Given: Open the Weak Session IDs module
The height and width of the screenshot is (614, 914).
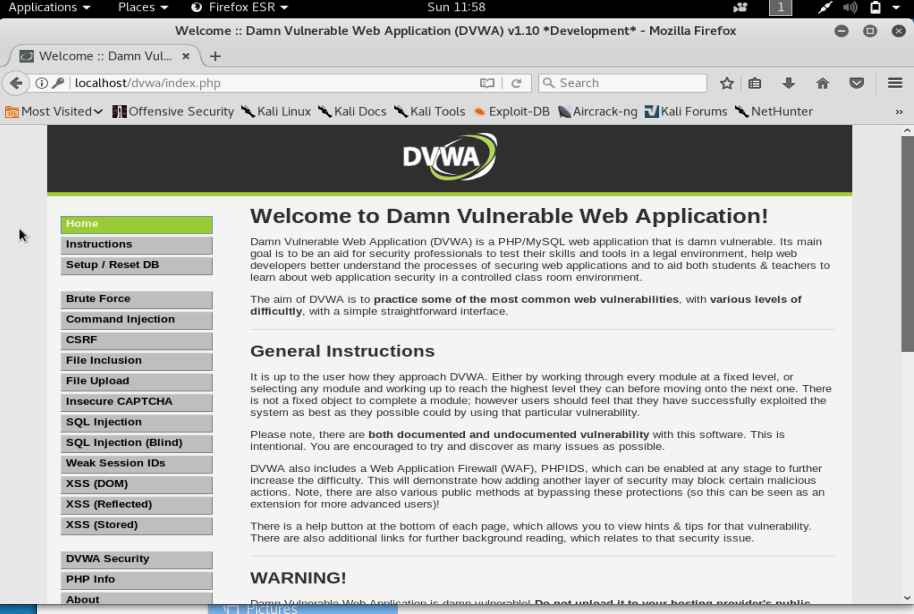Looking at the screenshot, I should click(136, 464).
